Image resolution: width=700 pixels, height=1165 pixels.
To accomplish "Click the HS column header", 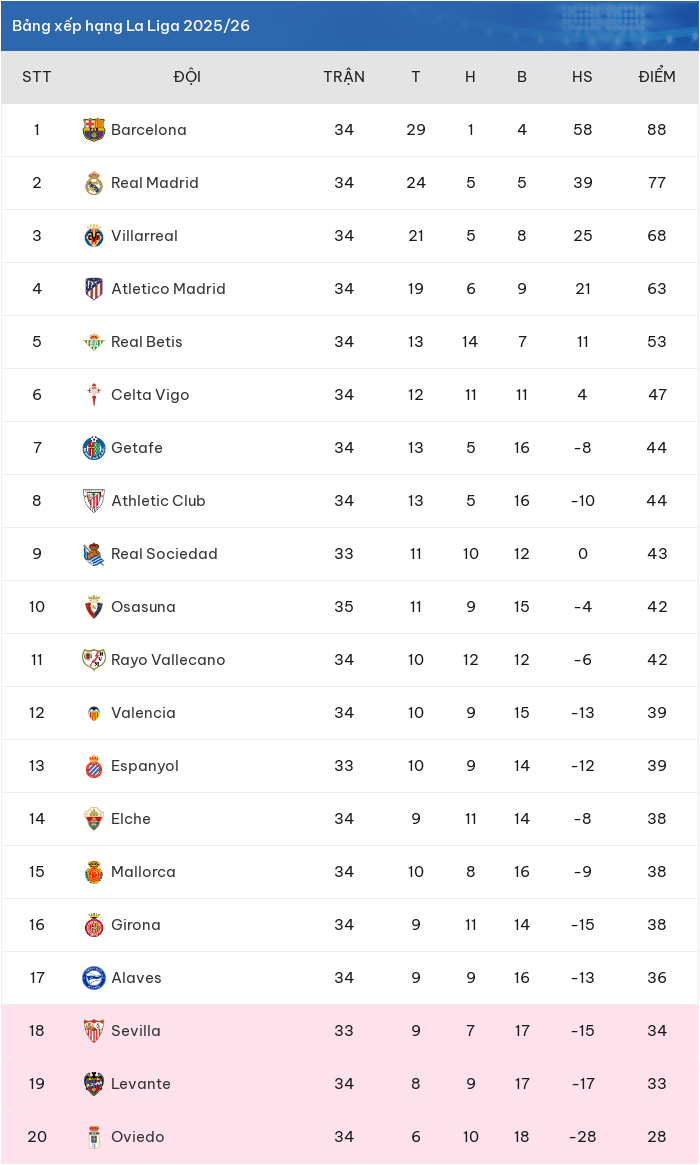I will [583, 77].
